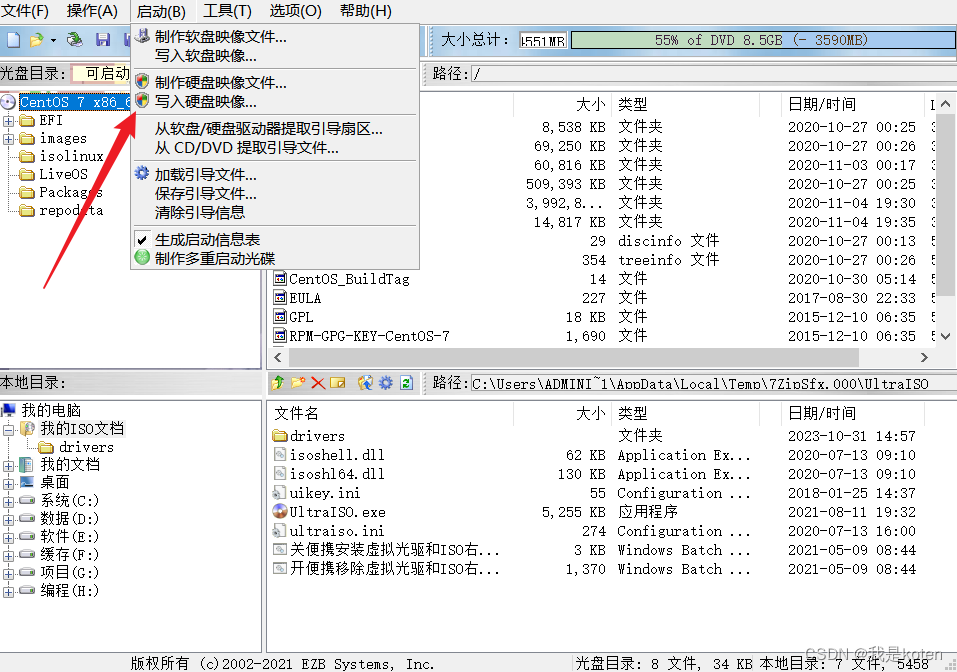
Task: Choose 写入软盘映像... menu entry
Action: pos(275,56)
